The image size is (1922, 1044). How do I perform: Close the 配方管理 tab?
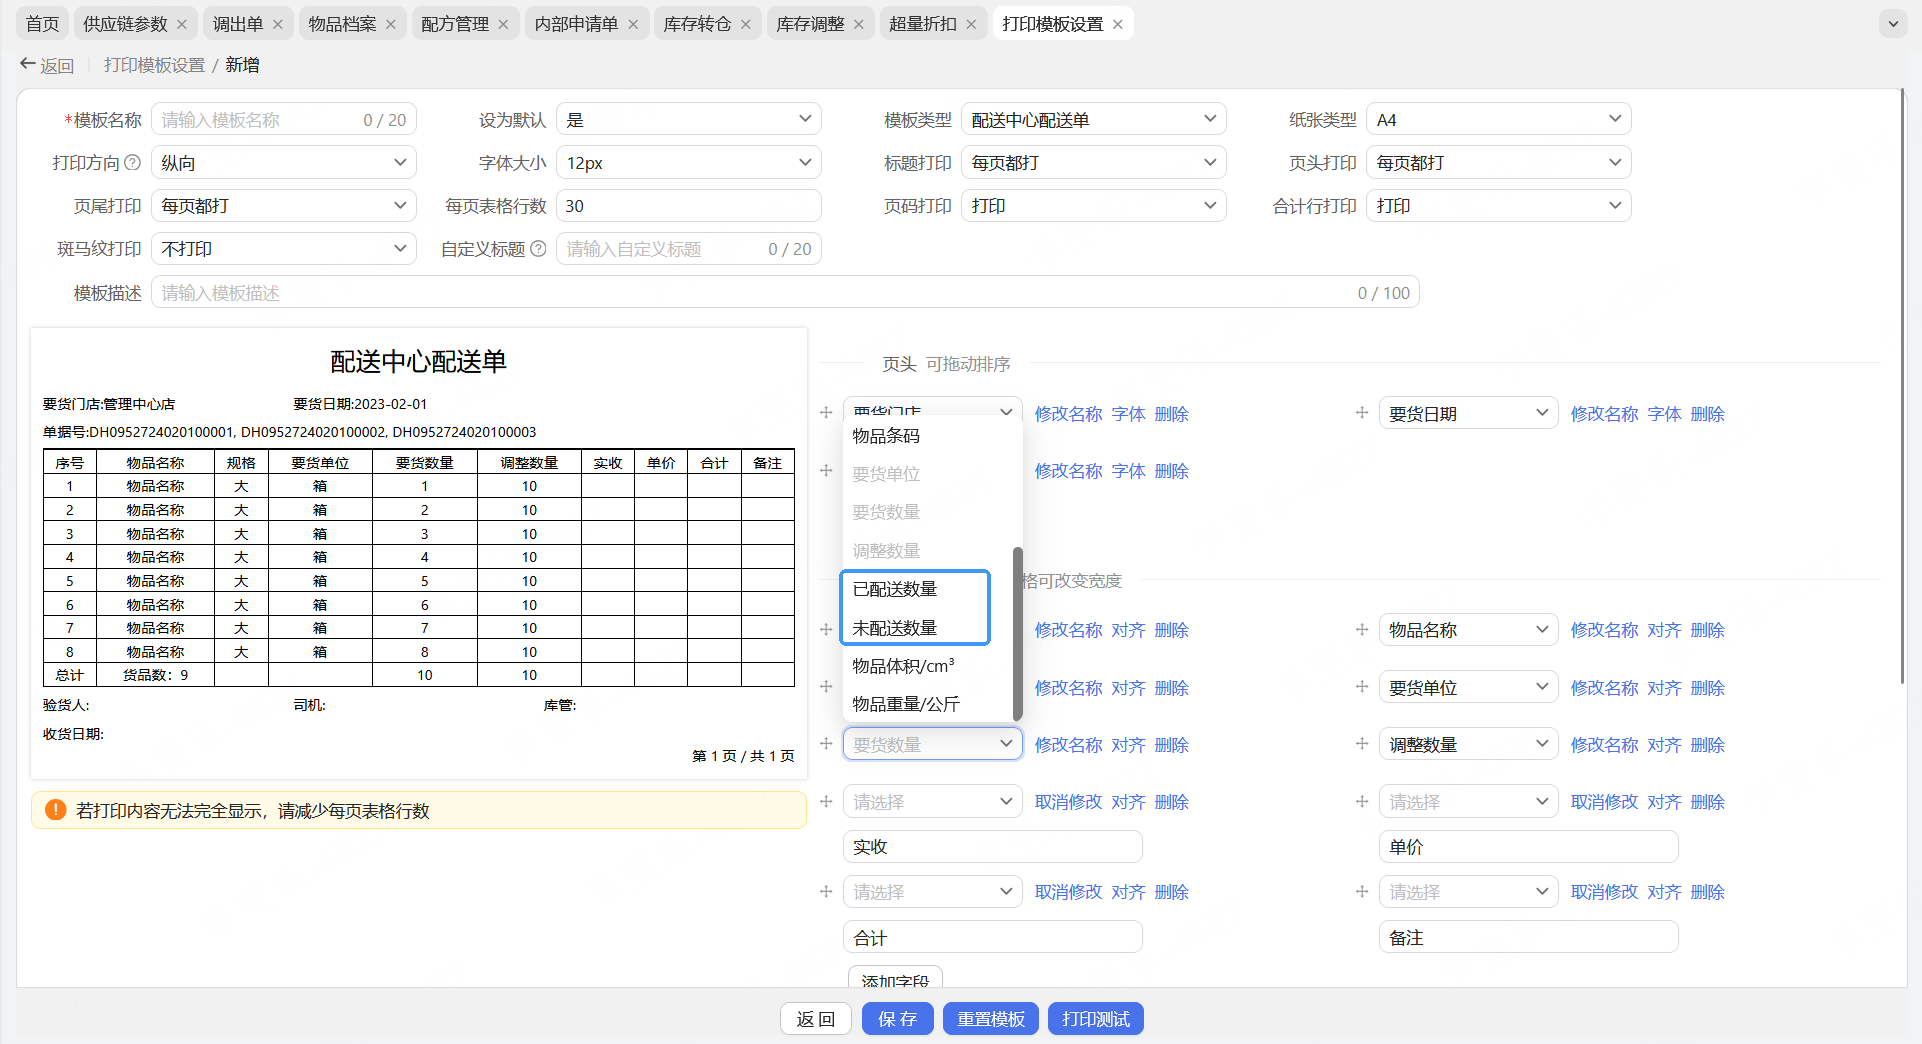click(x=503, y=24)
